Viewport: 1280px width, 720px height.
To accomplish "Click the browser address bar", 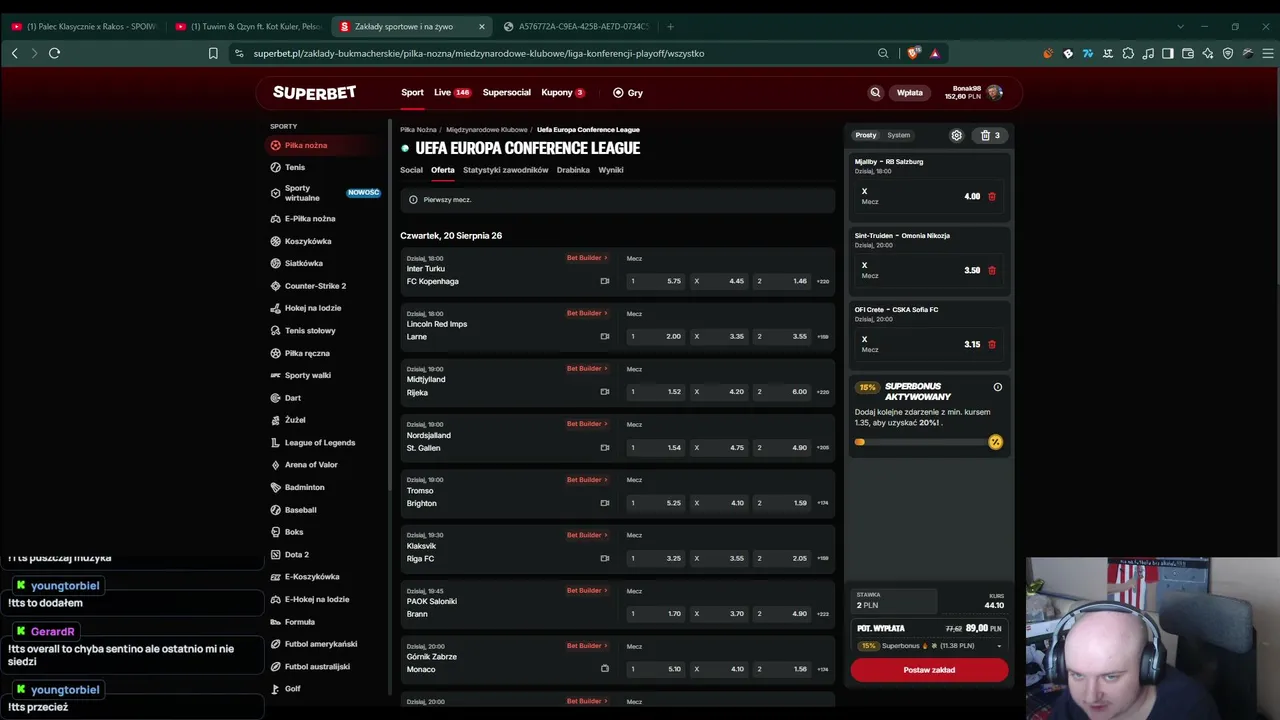I will pos(560,53).
